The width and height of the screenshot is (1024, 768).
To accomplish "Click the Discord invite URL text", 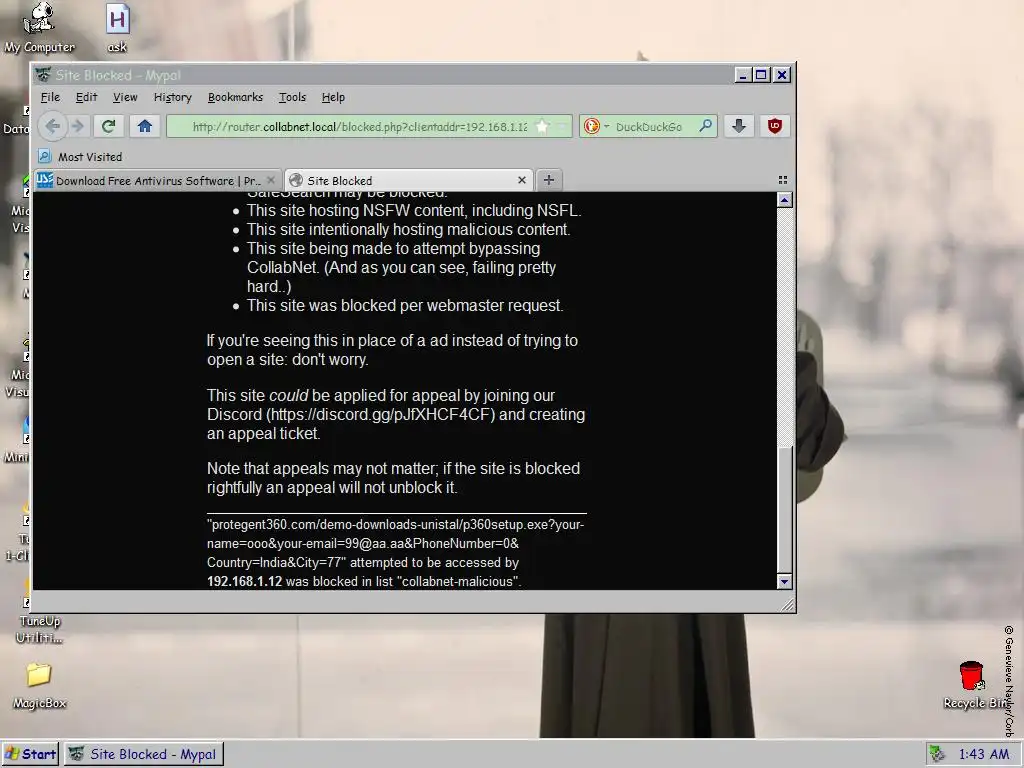I will (x=382, y=415).
